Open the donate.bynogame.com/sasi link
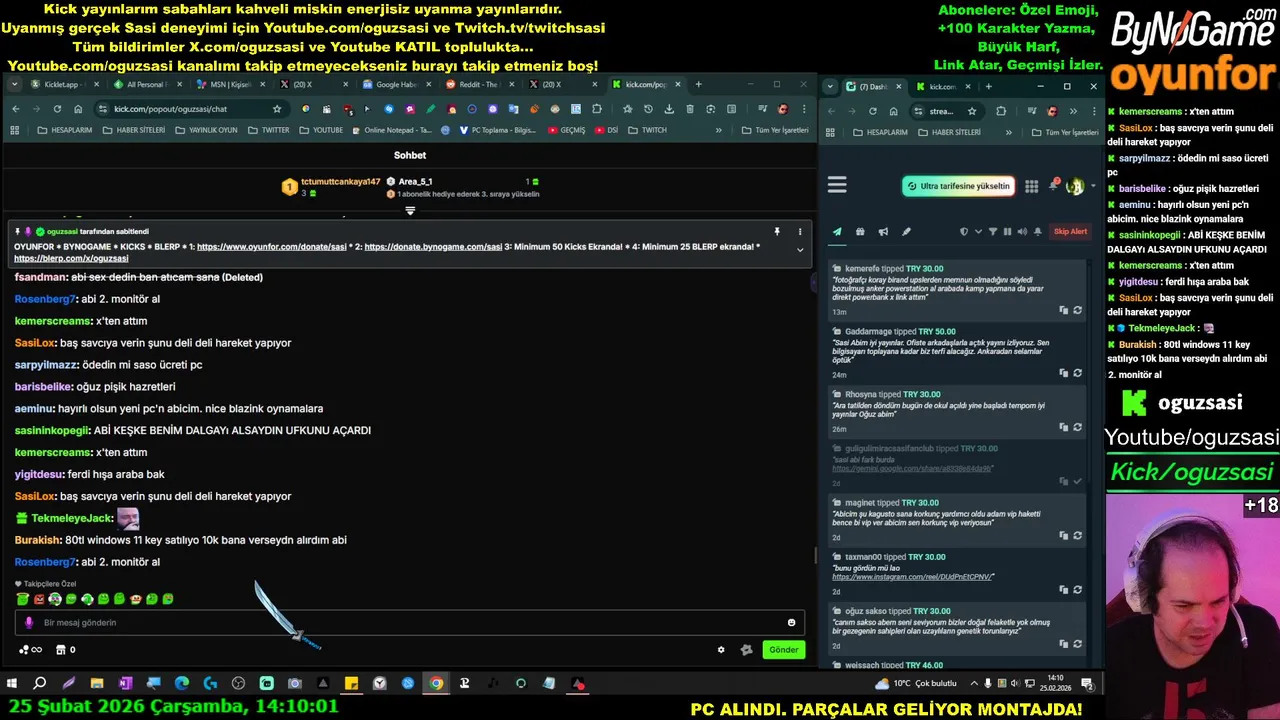 [433, 246]
